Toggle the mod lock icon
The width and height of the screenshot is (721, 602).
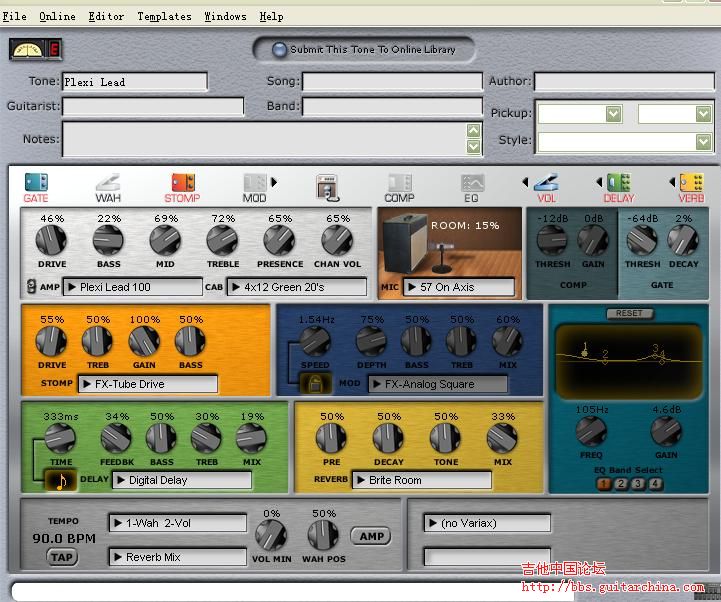tap(316, 384)
